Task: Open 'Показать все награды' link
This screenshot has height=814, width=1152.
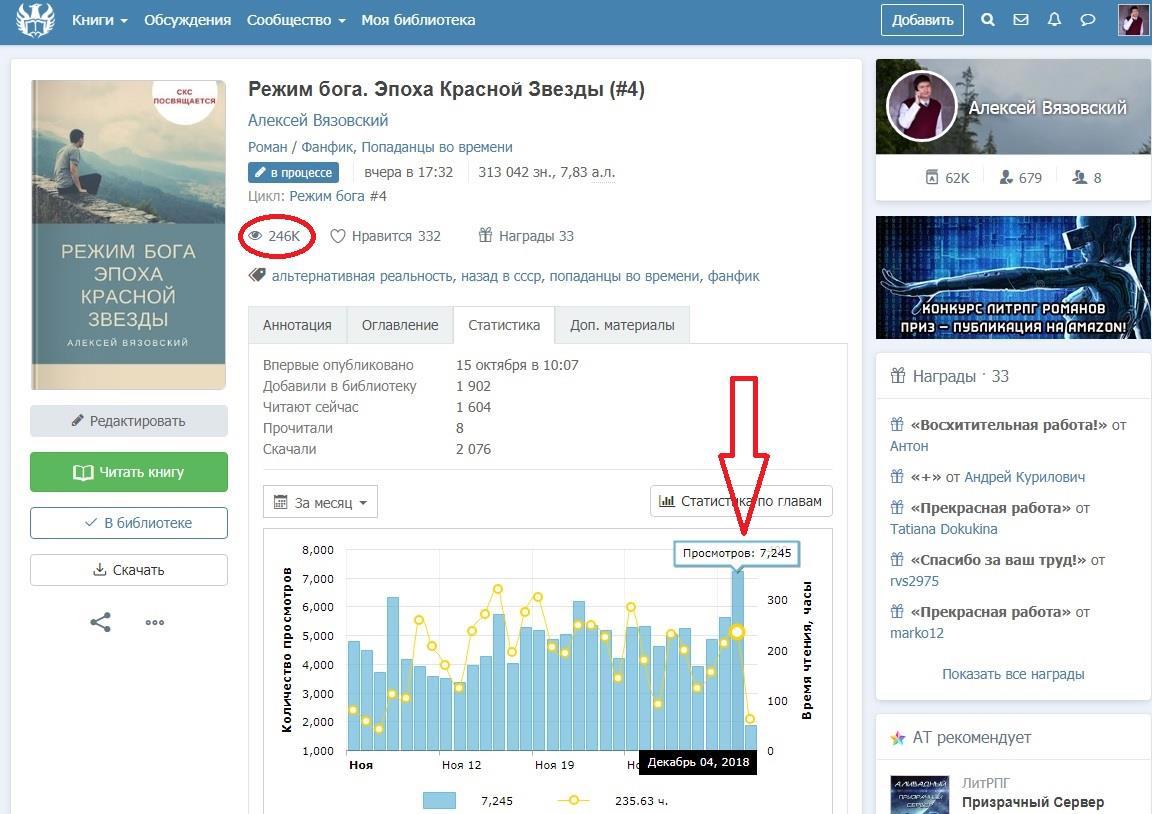Action: point(1013,674)
